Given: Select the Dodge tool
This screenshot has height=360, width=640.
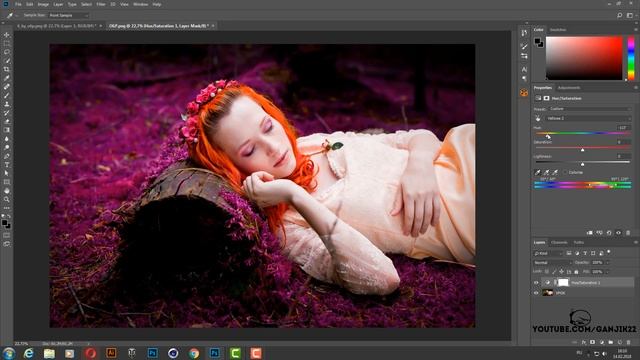Looking at the screenshot, I should point(7,147).
